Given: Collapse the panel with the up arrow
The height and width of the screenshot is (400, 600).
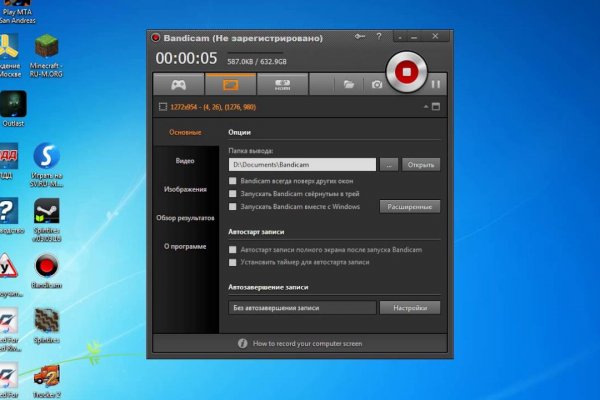Looking at the screenshot, I should tap(424, 107).
